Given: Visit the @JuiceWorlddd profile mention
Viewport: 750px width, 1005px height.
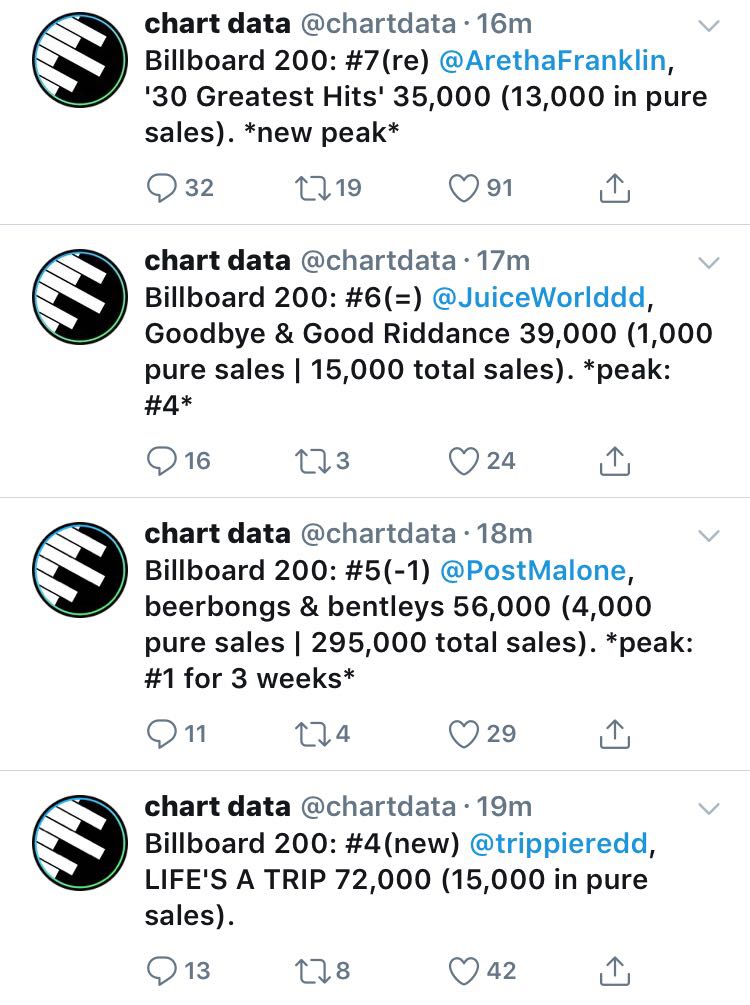Looking at the screenshot, I should tap(551, 297).
